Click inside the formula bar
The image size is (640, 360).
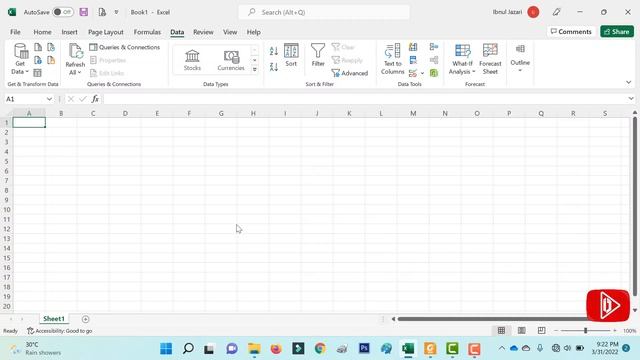click(365, 99)
